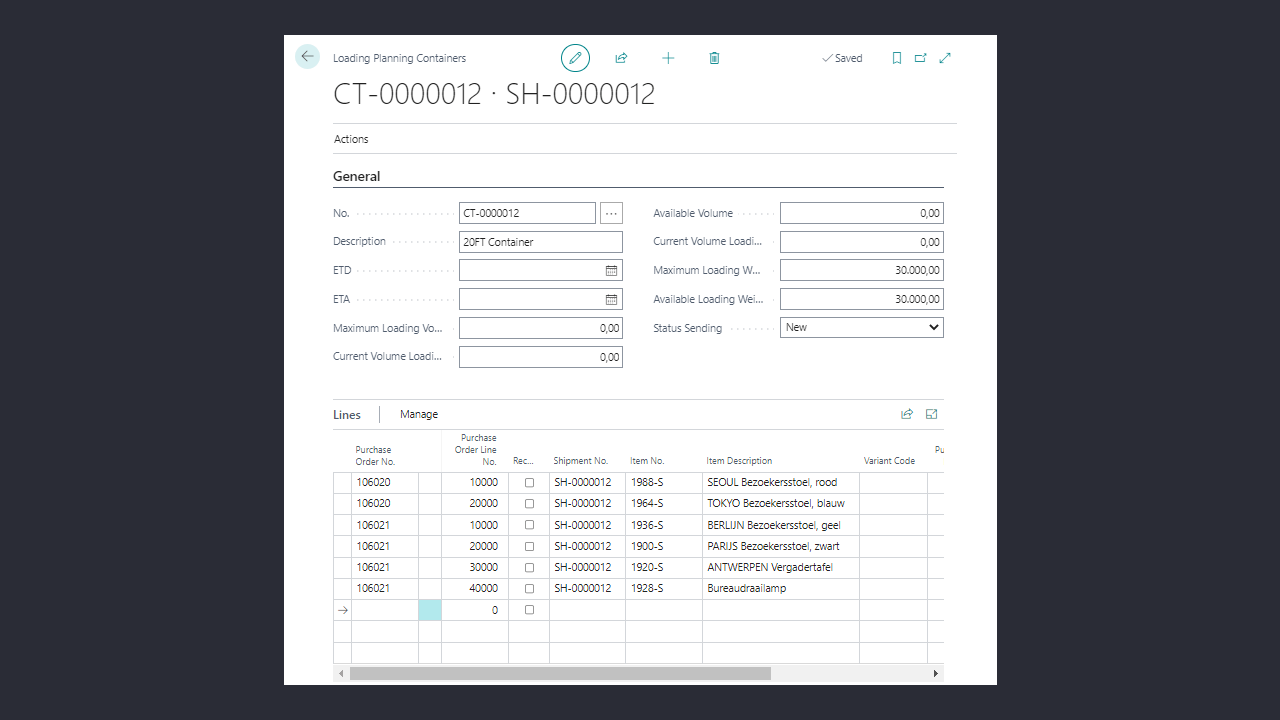Select item number 1928-S cell

664,589
